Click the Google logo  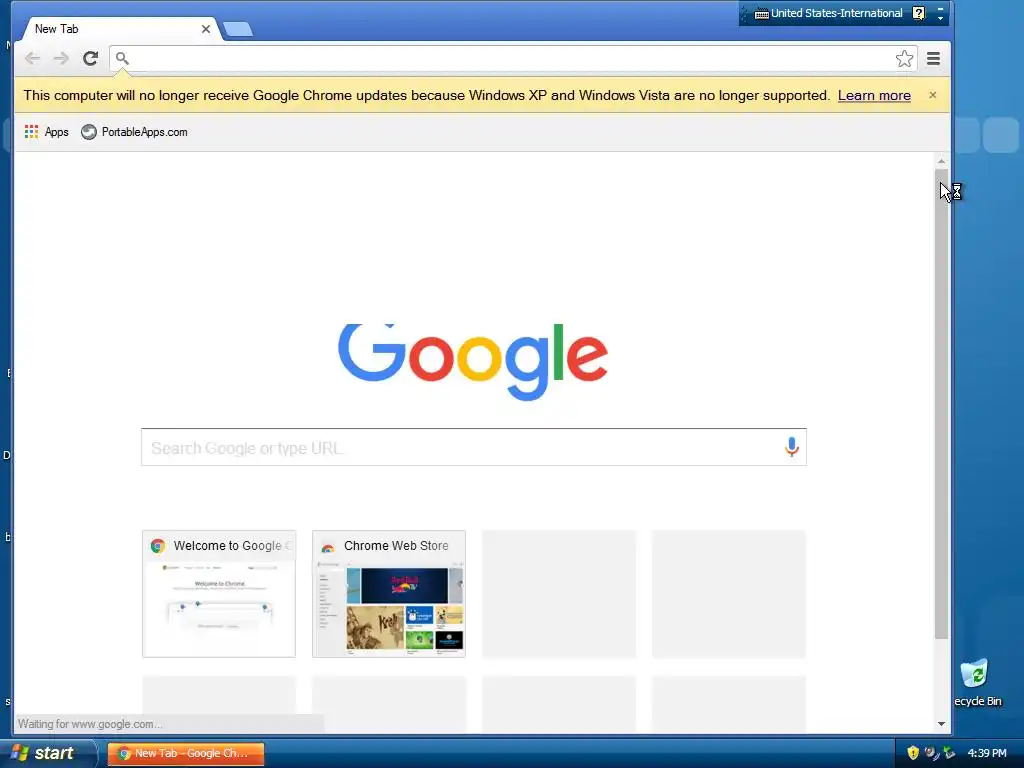(473, 361)
